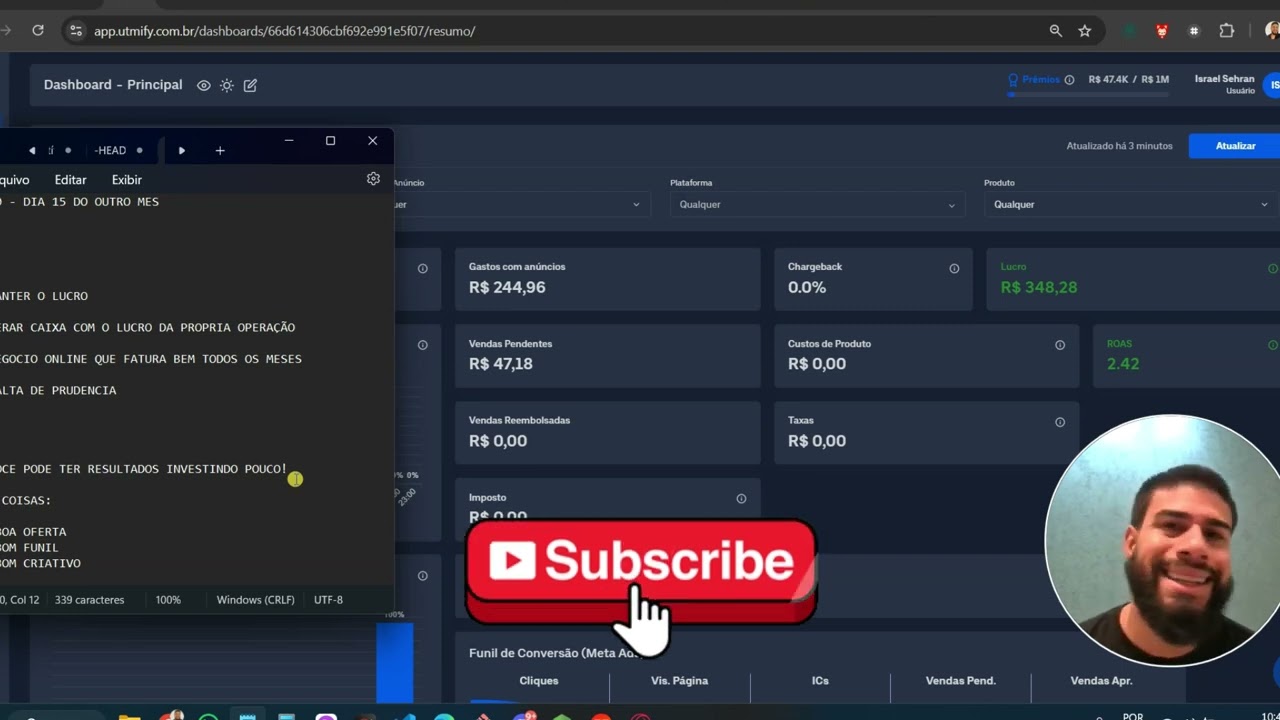Show info for Chargeback card

[x=954, y=268]
